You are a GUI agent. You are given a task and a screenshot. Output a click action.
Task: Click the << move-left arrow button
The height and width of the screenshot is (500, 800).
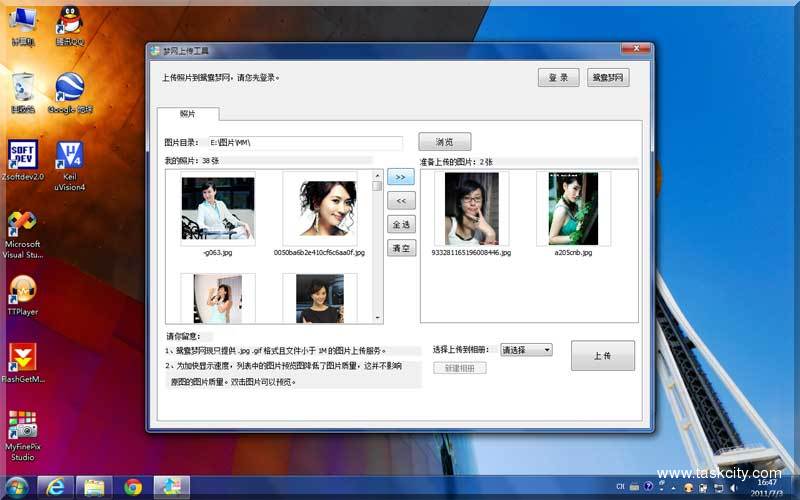(x=401, y=201)
